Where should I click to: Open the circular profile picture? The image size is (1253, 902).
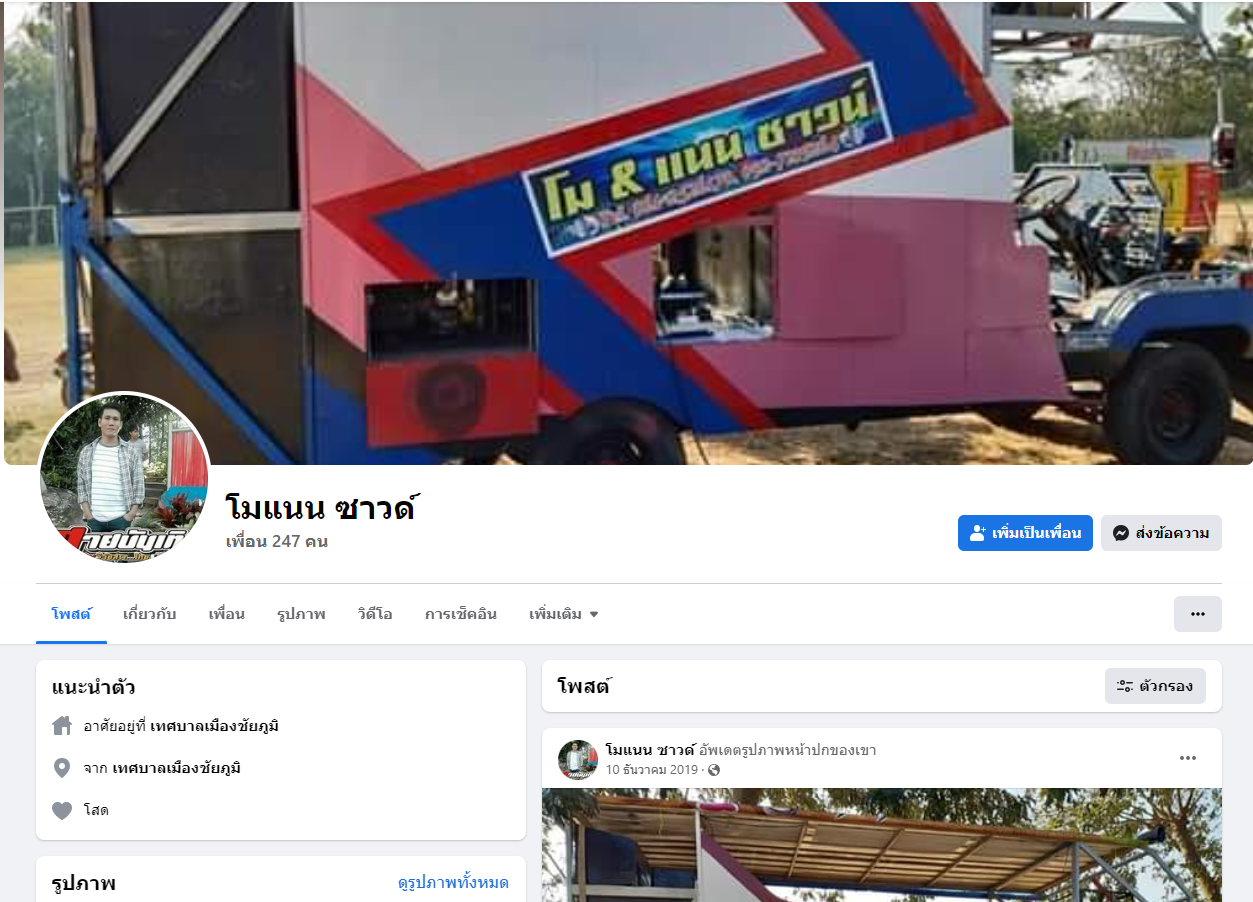click(x=125, y=479)
